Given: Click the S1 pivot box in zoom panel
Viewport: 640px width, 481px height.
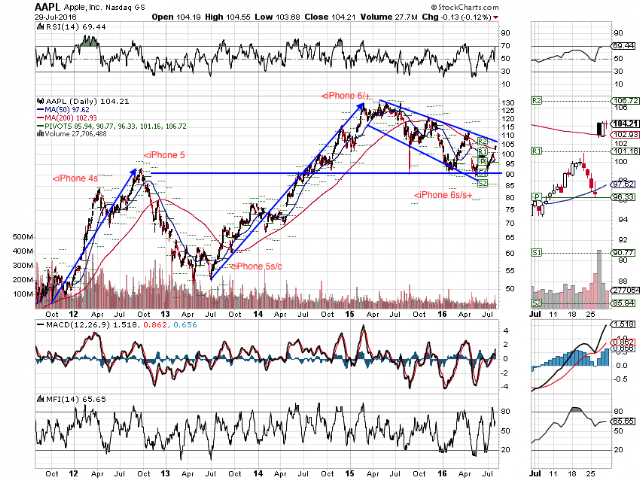Looking at the screenshot, I should 536,253.
